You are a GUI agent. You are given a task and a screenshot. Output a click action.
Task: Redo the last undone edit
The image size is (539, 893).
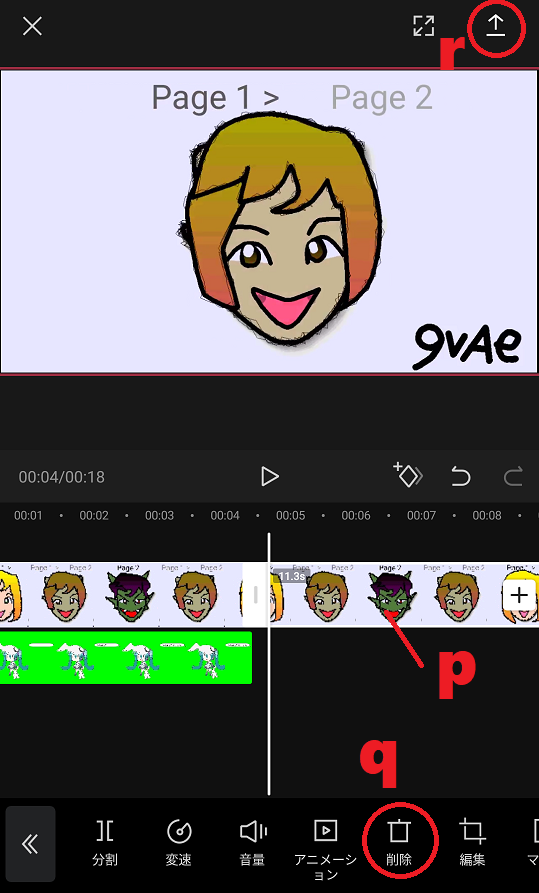click(x=513, y=476)
